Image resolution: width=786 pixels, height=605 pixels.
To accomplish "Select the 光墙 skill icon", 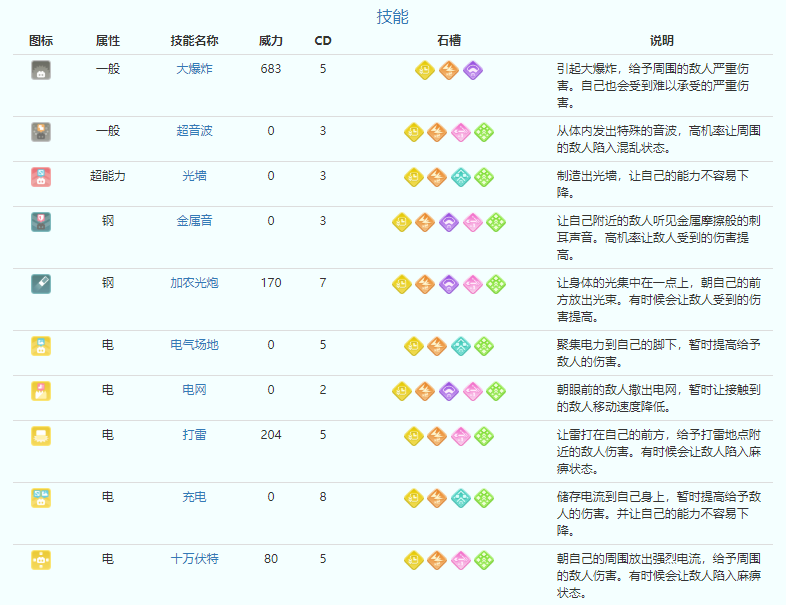I will click(41, 176).
